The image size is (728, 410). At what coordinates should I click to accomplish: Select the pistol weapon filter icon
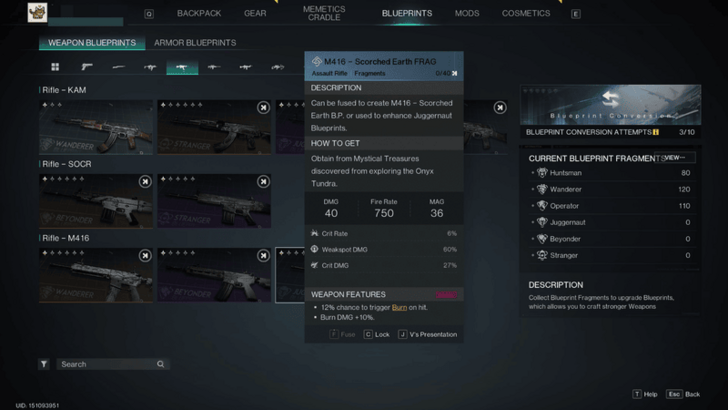(x=87, y=67)
